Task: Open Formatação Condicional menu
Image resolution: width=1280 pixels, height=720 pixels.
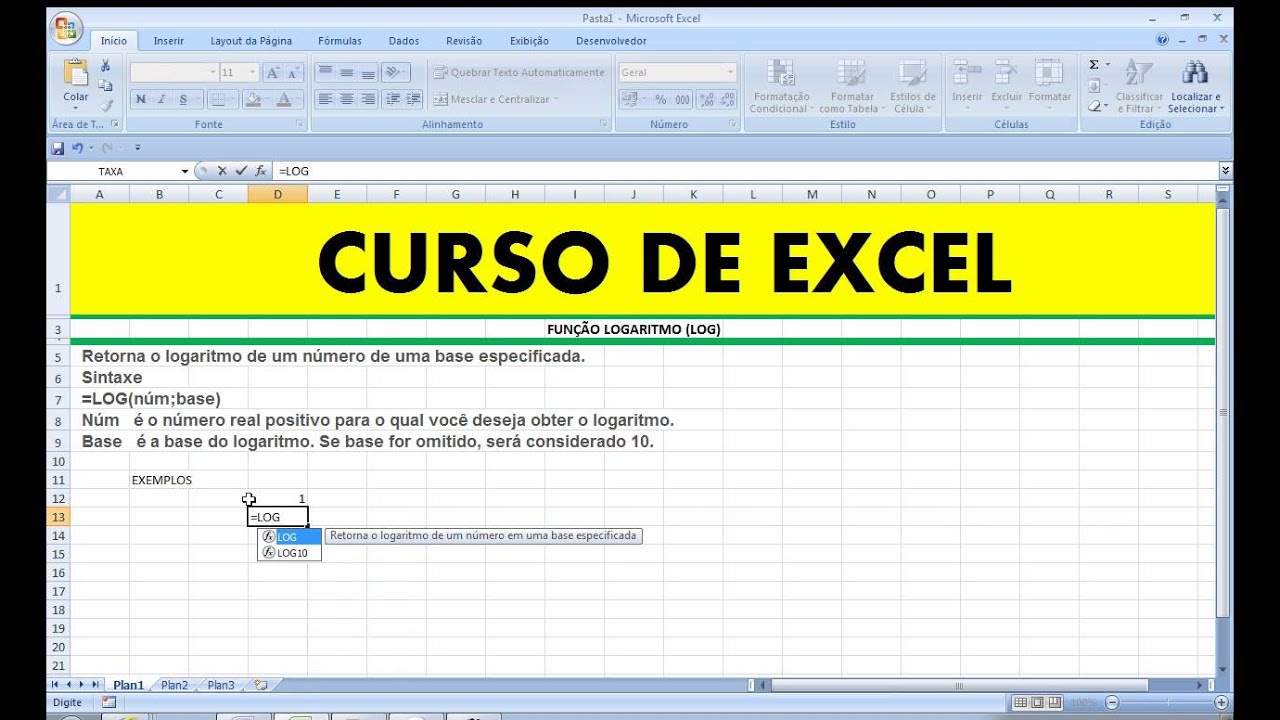Action: 779,86
